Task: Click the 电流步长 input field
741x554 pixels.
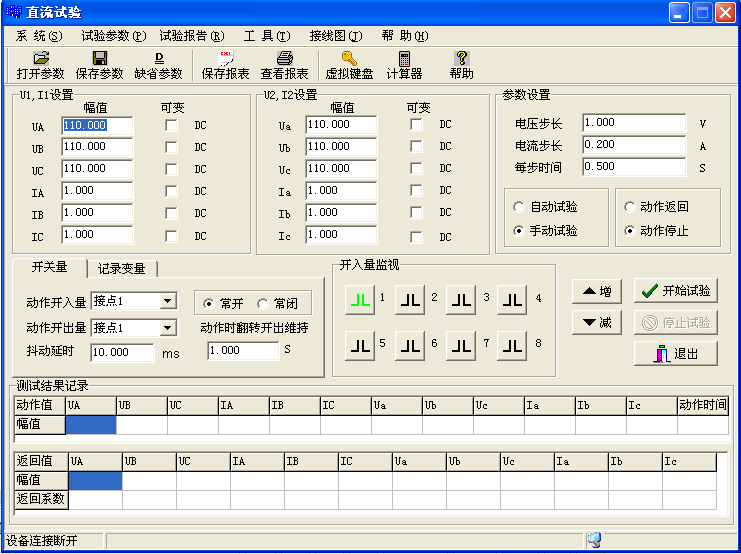Action: (634, 145)
